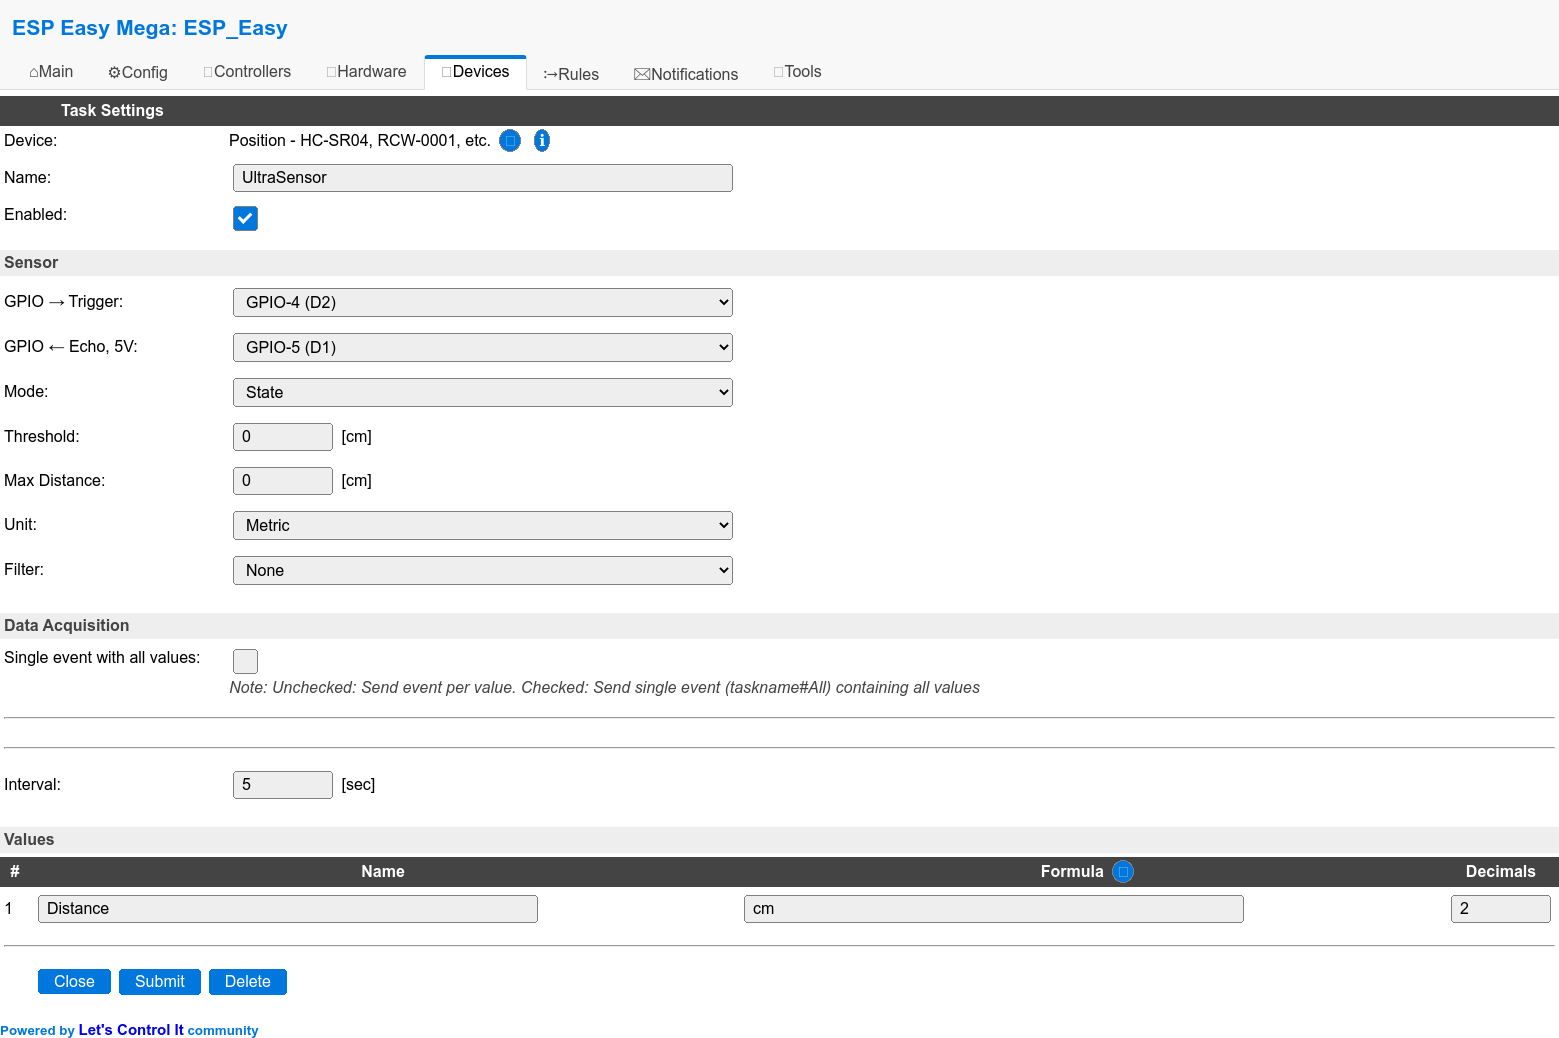Click the Name field containing UltraSensor
The width and height of the screenshot is (1559, 1038).
[x=483, y=178]
